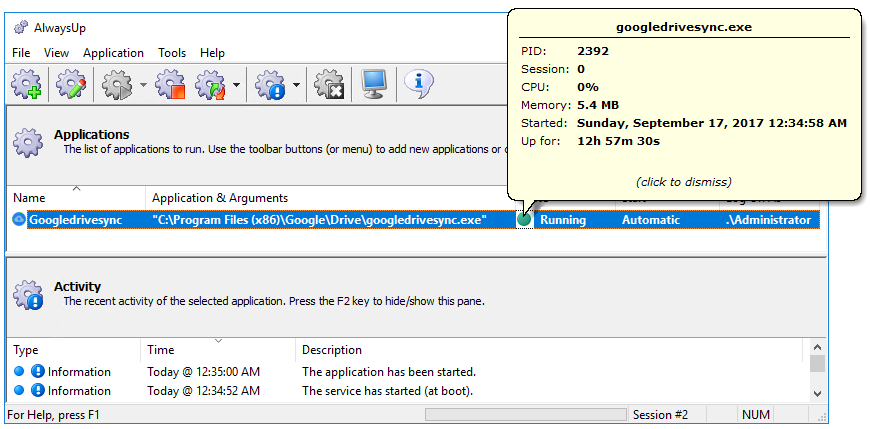Open the Help menu

click(x=213, y=53)
